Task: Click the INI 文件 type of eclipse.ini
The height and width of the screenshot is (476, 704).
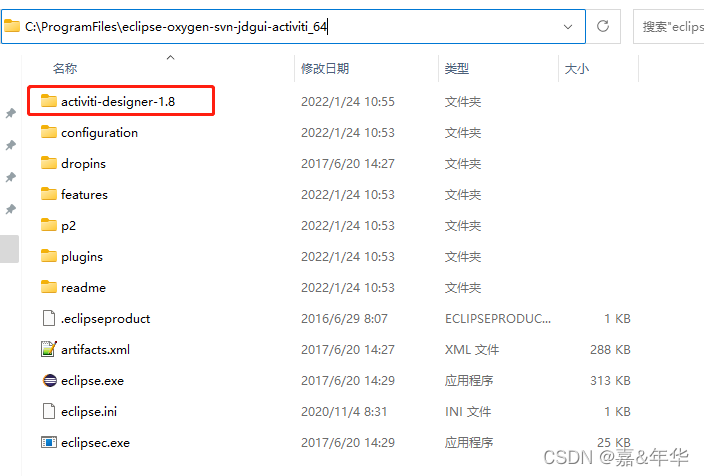Action: click(x=468, y=411)
